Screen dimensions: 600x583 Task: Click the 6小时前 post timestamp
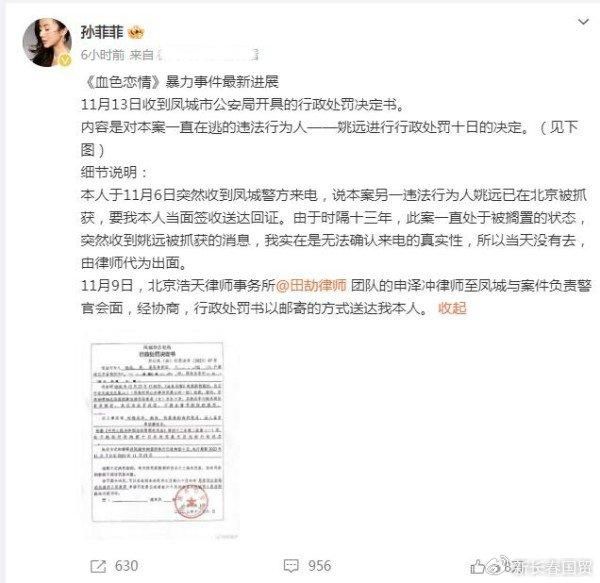point(103,55)
